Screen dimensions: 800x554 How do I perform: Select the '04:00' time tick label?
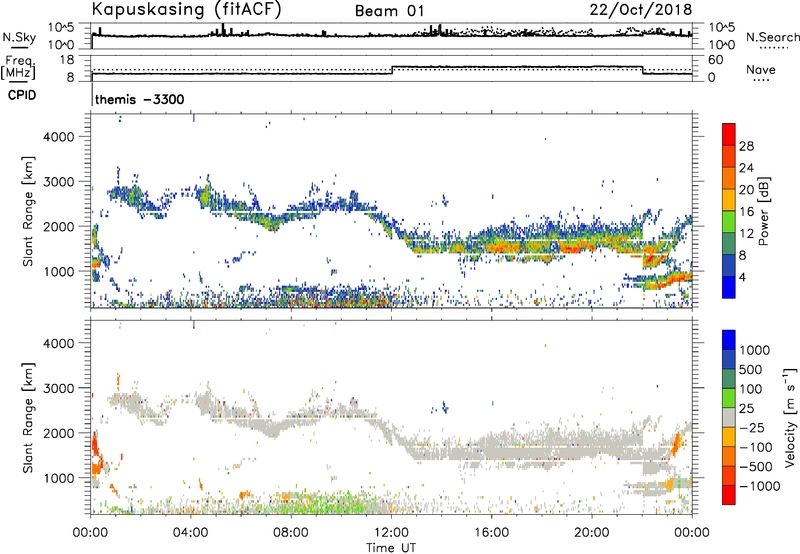point(191,533)
